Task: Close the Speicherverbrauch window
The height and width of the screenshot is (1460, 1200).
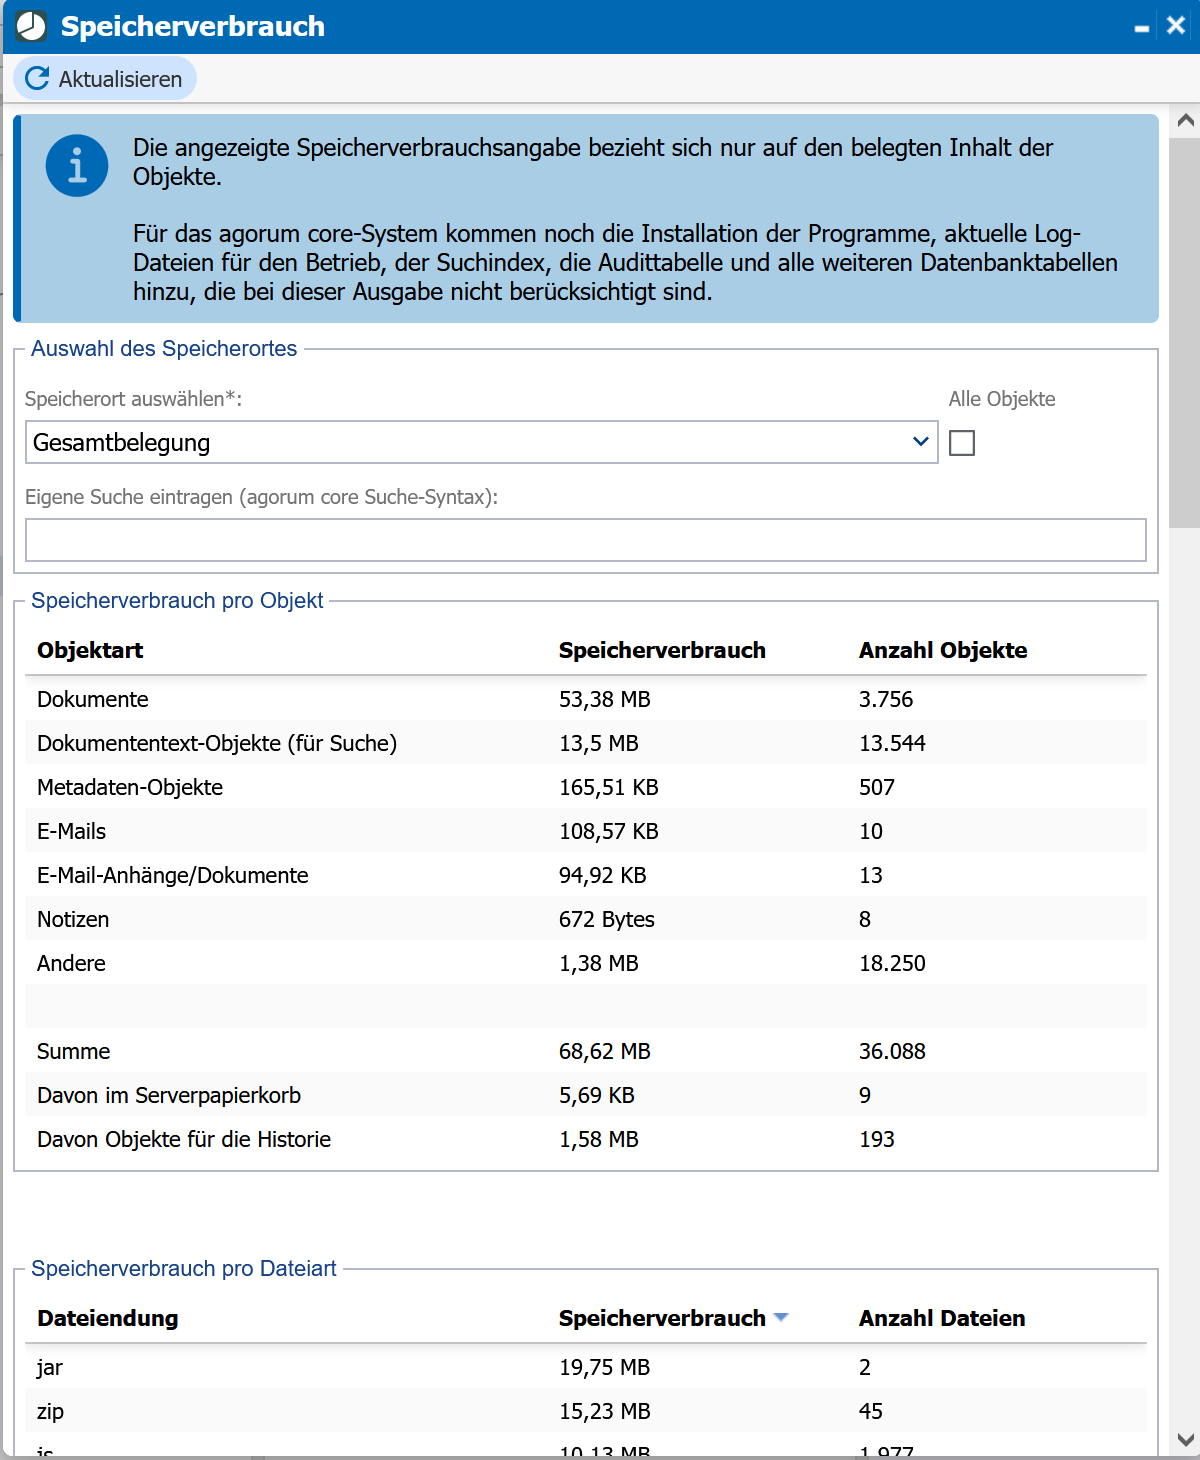Action: [x=1176, y=26]
